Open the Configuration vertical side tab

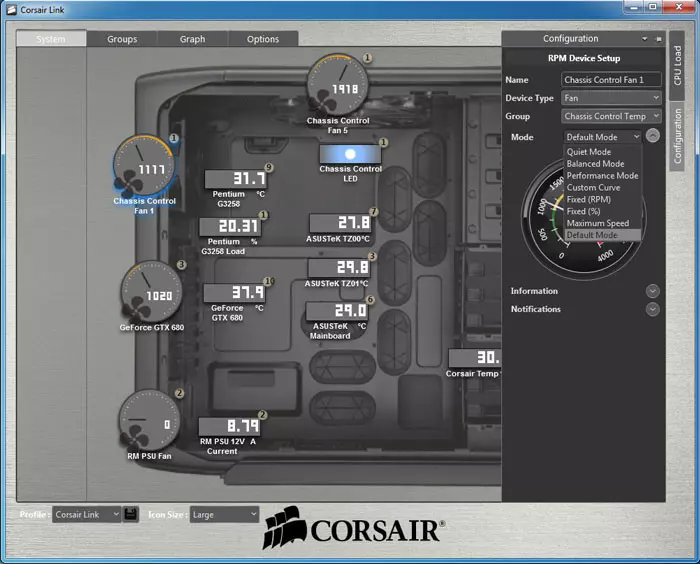coord(677,136)
